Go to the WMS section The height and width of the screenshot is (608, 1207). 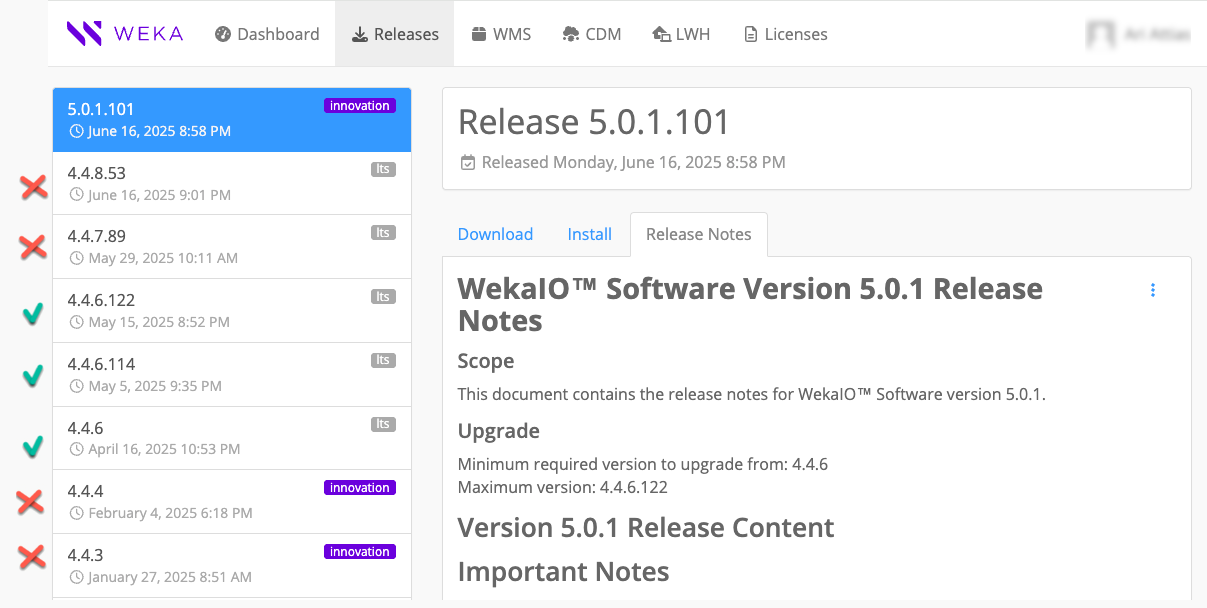501,34
